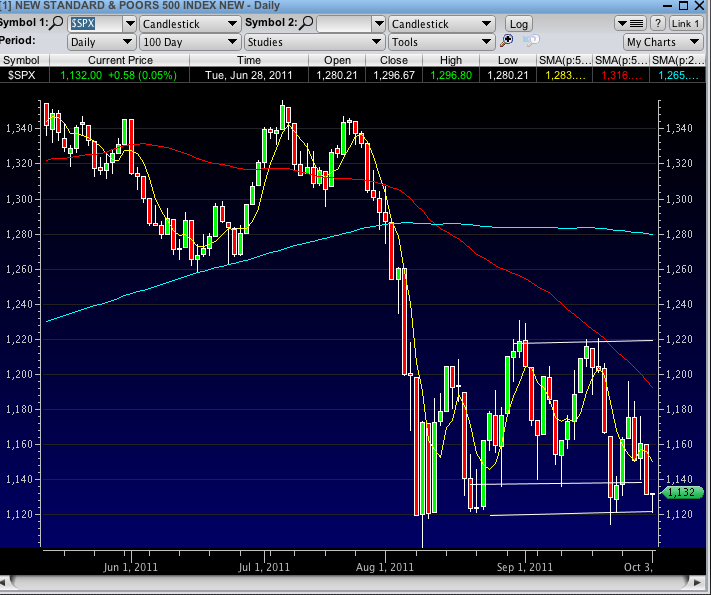Click the Link 1 button
Image resolution: width=711 pixels, height=595 pixels.
(686, 23)
